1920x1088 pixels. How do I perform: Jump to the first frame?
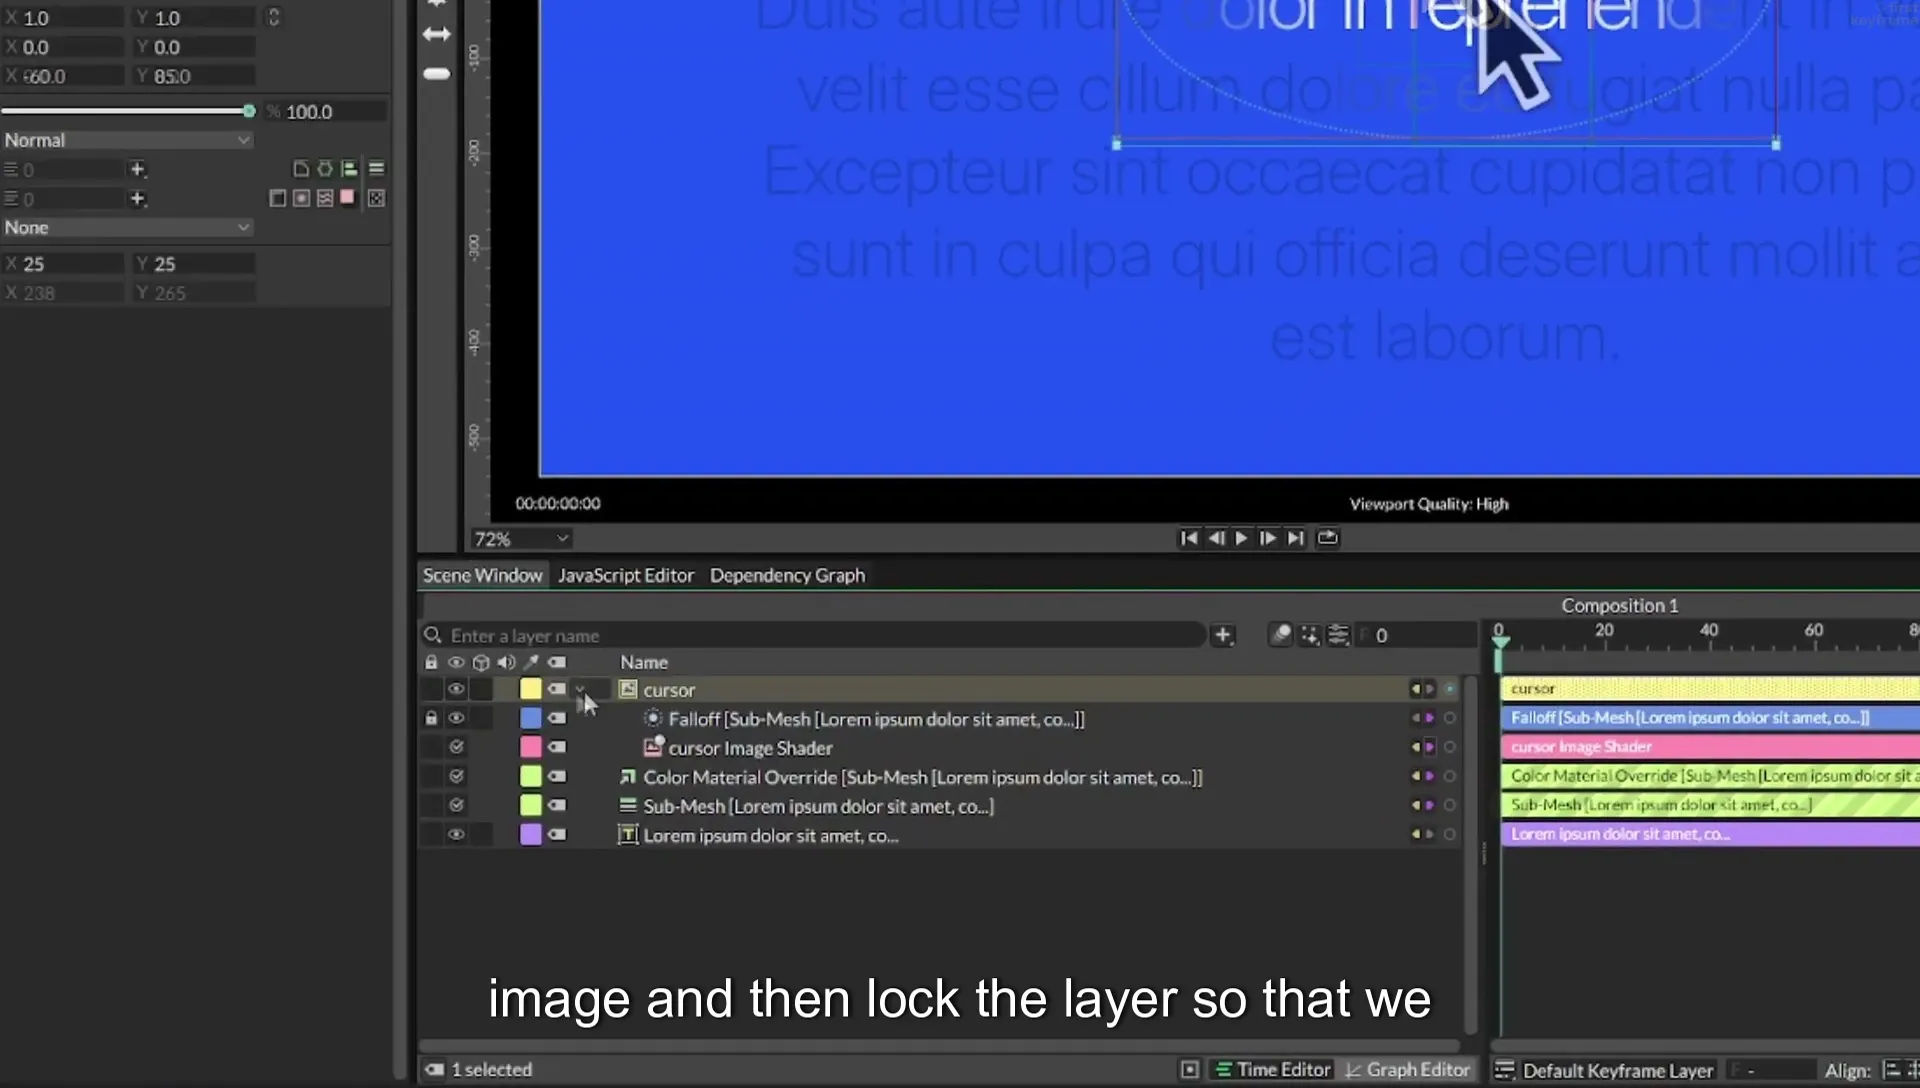point(1188,538)
